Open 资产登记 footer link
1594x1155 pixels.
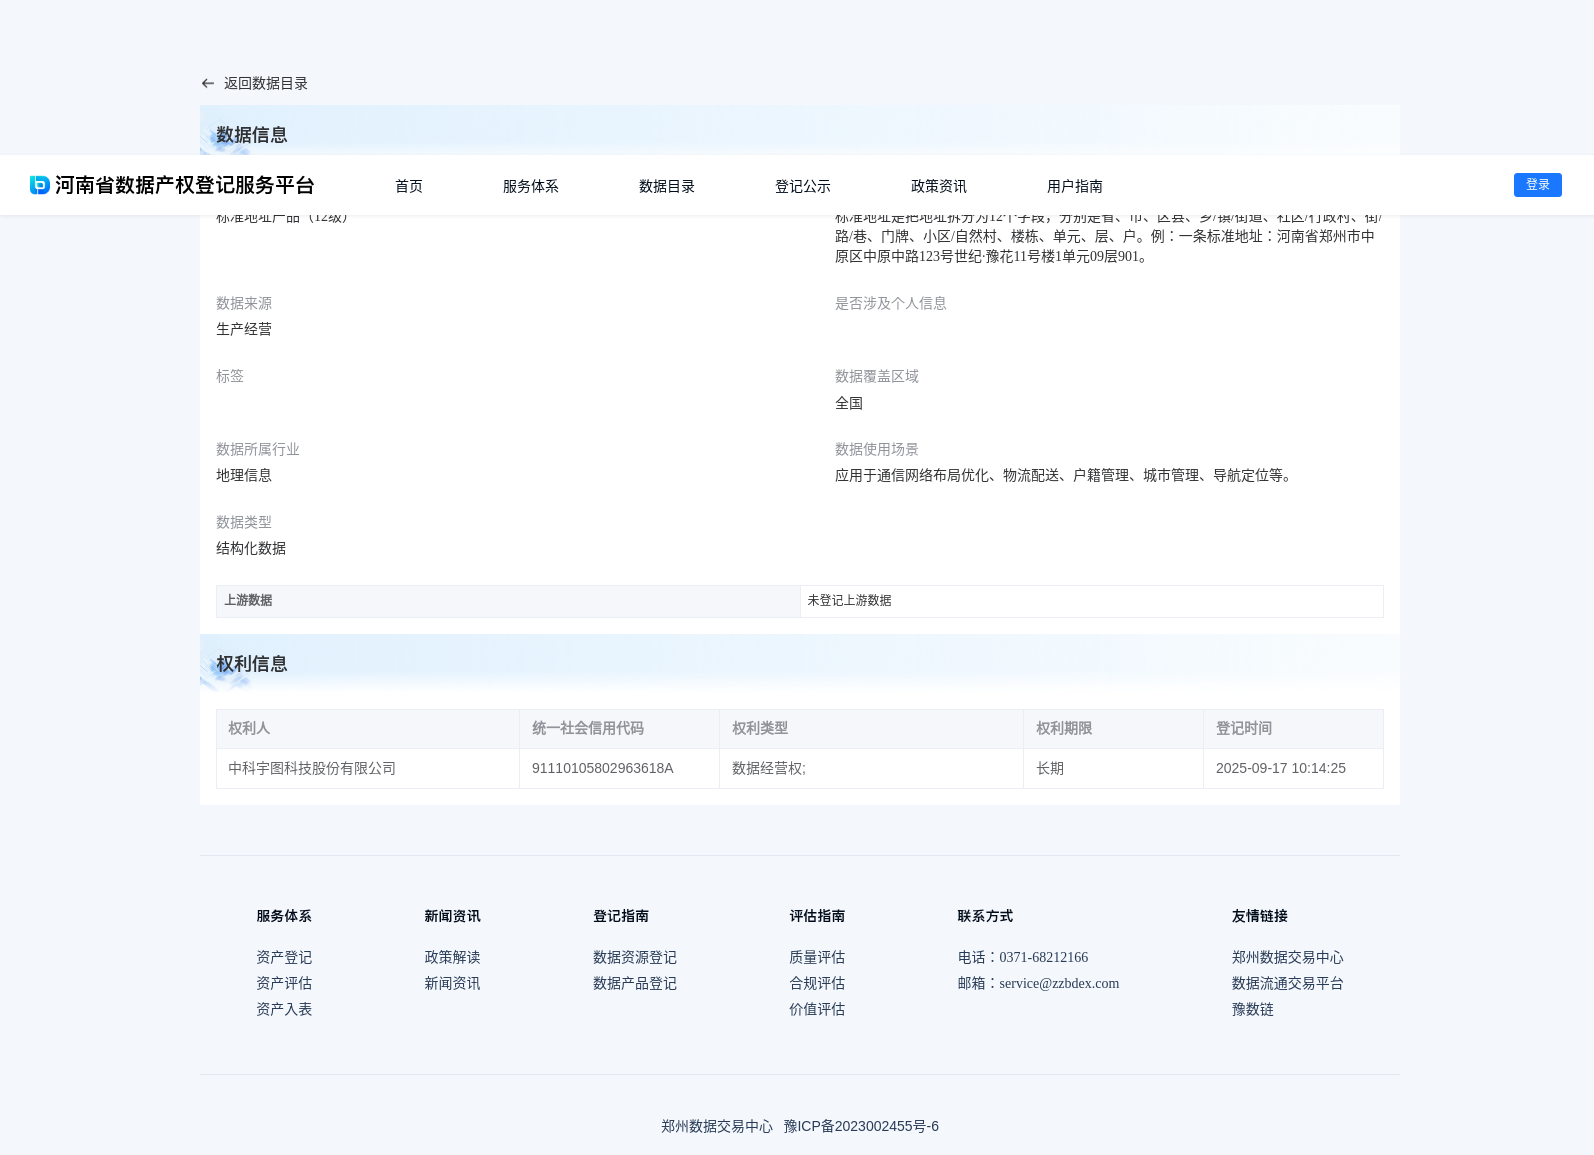coord(284,958)
